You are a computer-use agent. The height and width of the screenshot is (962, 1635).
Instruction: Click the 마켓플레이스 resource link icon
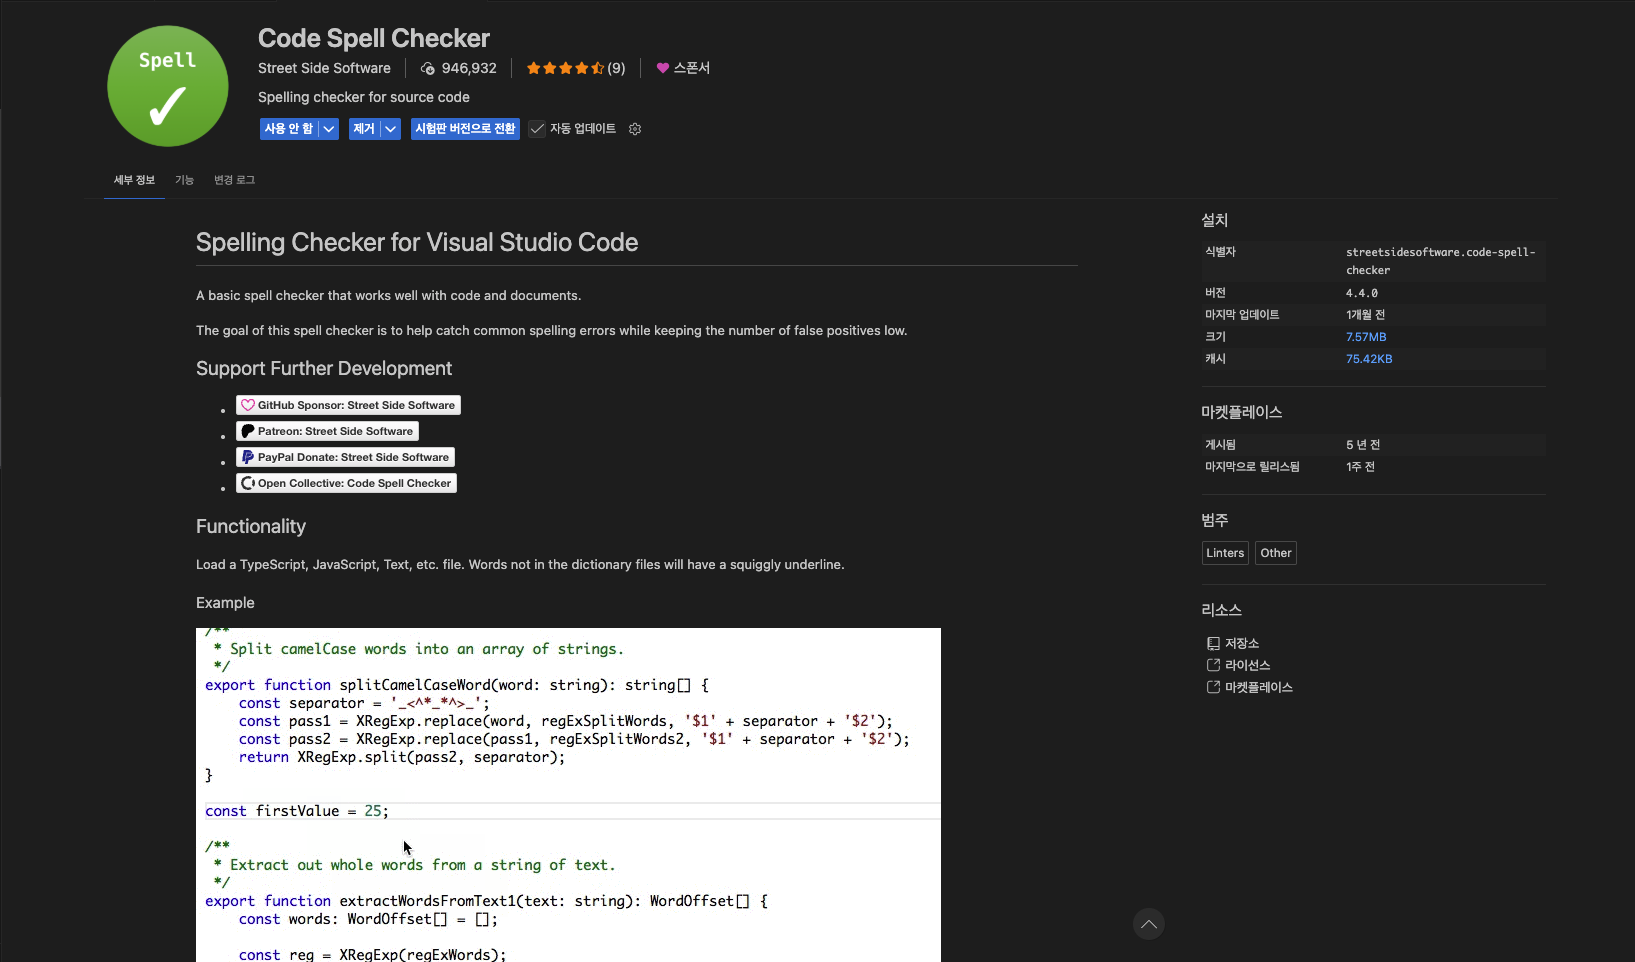(1211, 687)
